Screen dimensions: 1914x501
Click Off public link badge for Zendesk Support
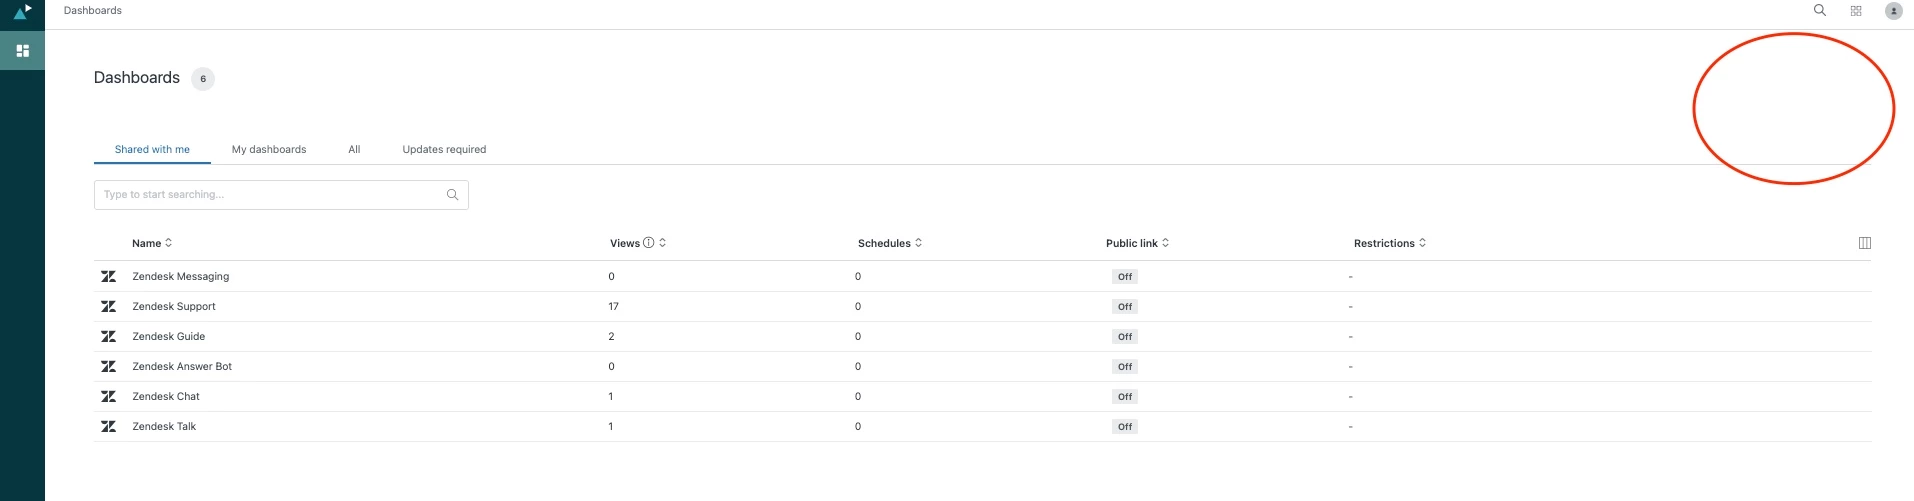coord(1125,307)
